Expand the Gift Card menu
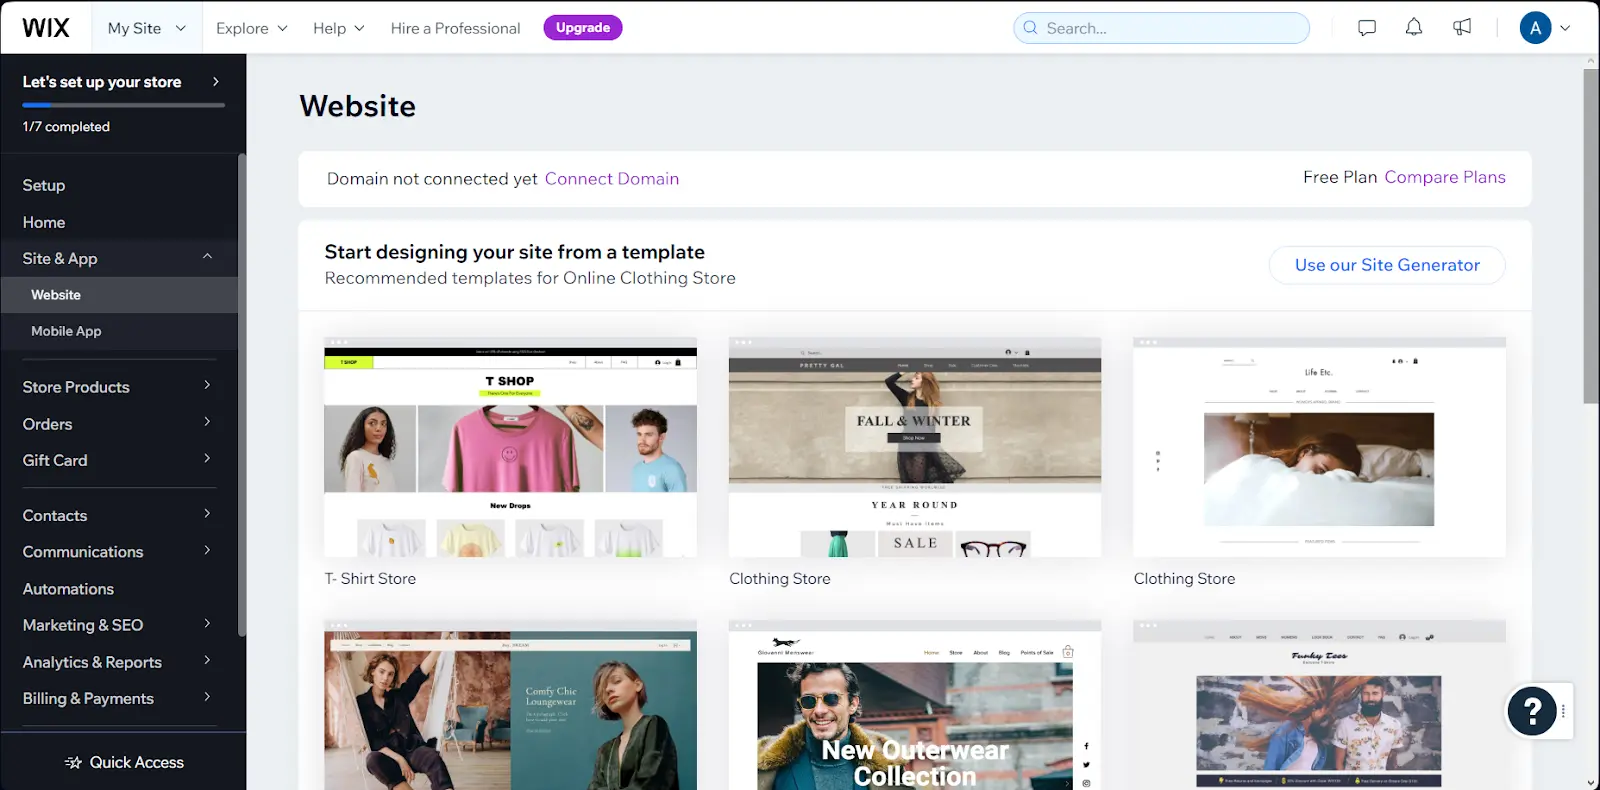1600x790 pixels. coord(119,460)
